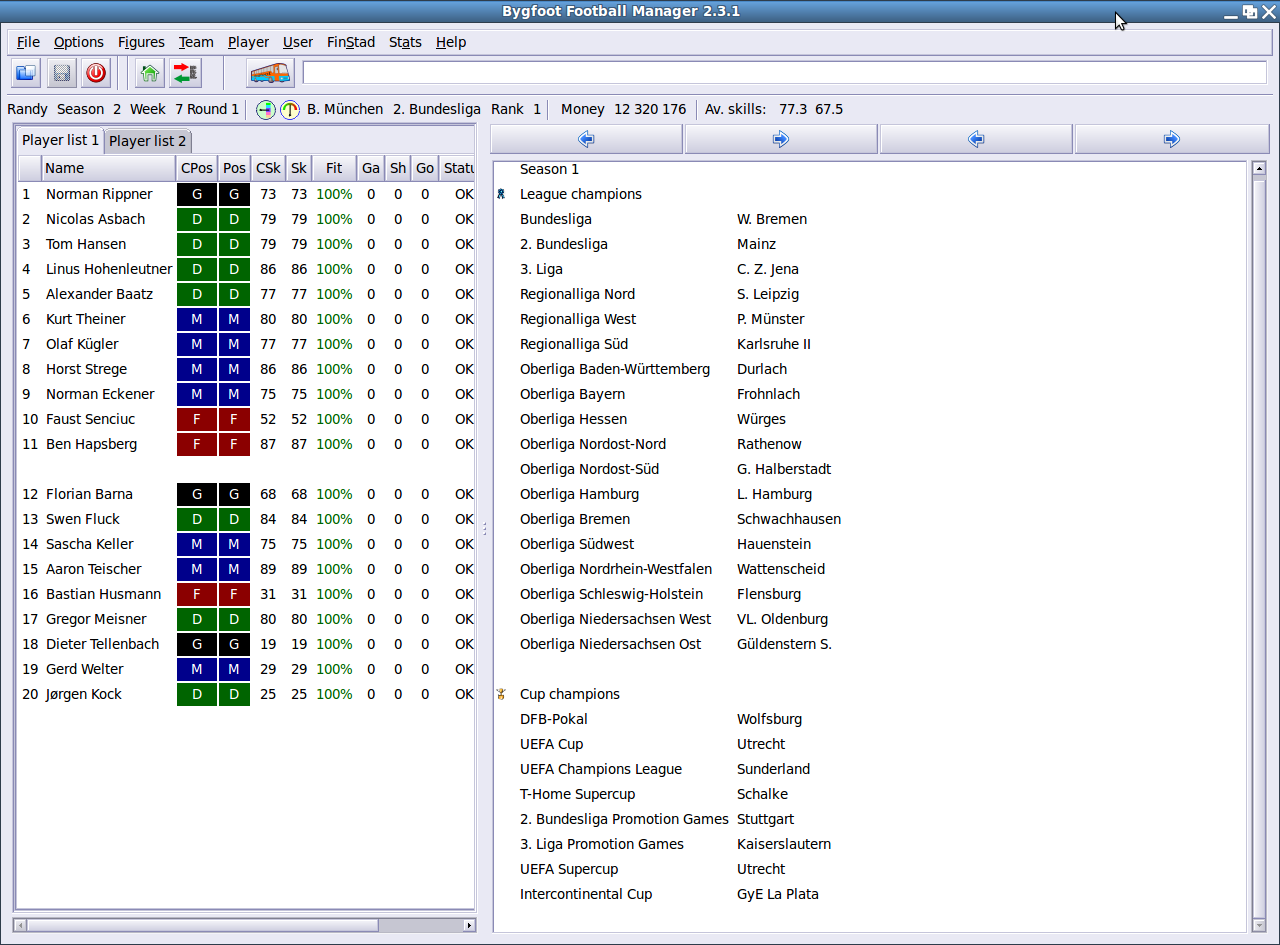Select player Horst Strege
1280x945 pixels.
click(x=86, y=369)
